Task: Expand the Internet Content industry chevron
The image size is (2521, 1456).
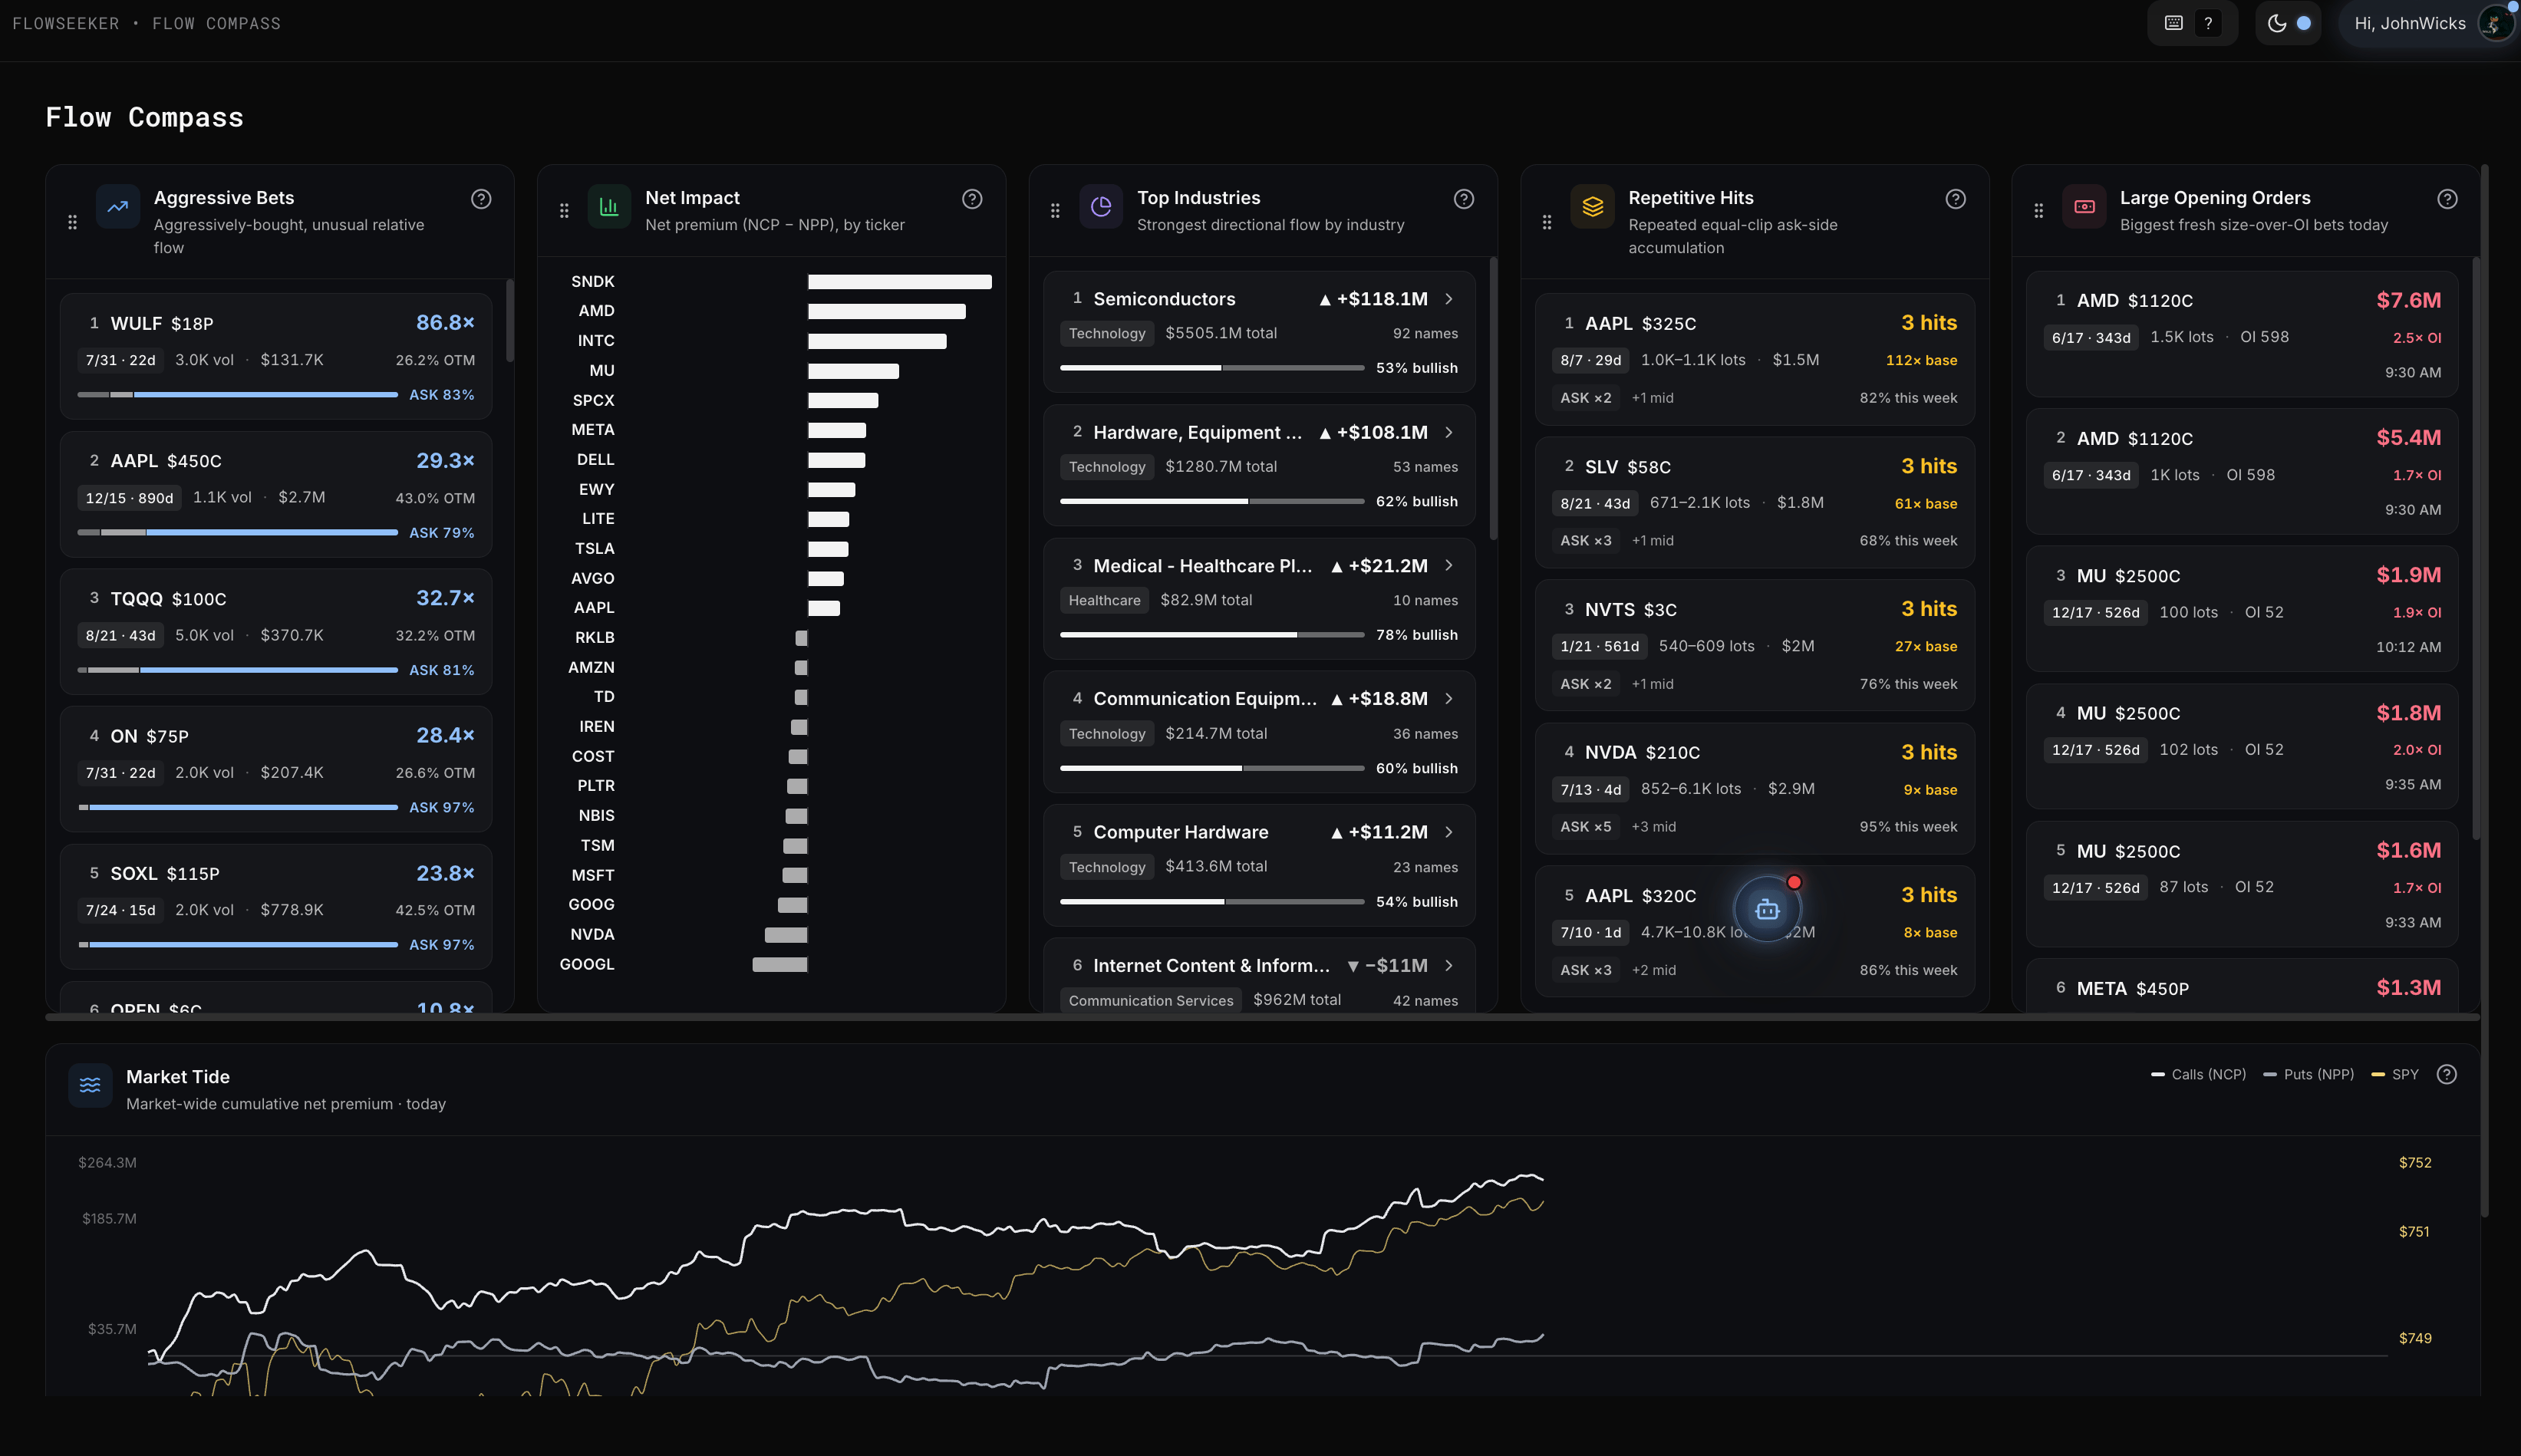Action: [1449, 965]
